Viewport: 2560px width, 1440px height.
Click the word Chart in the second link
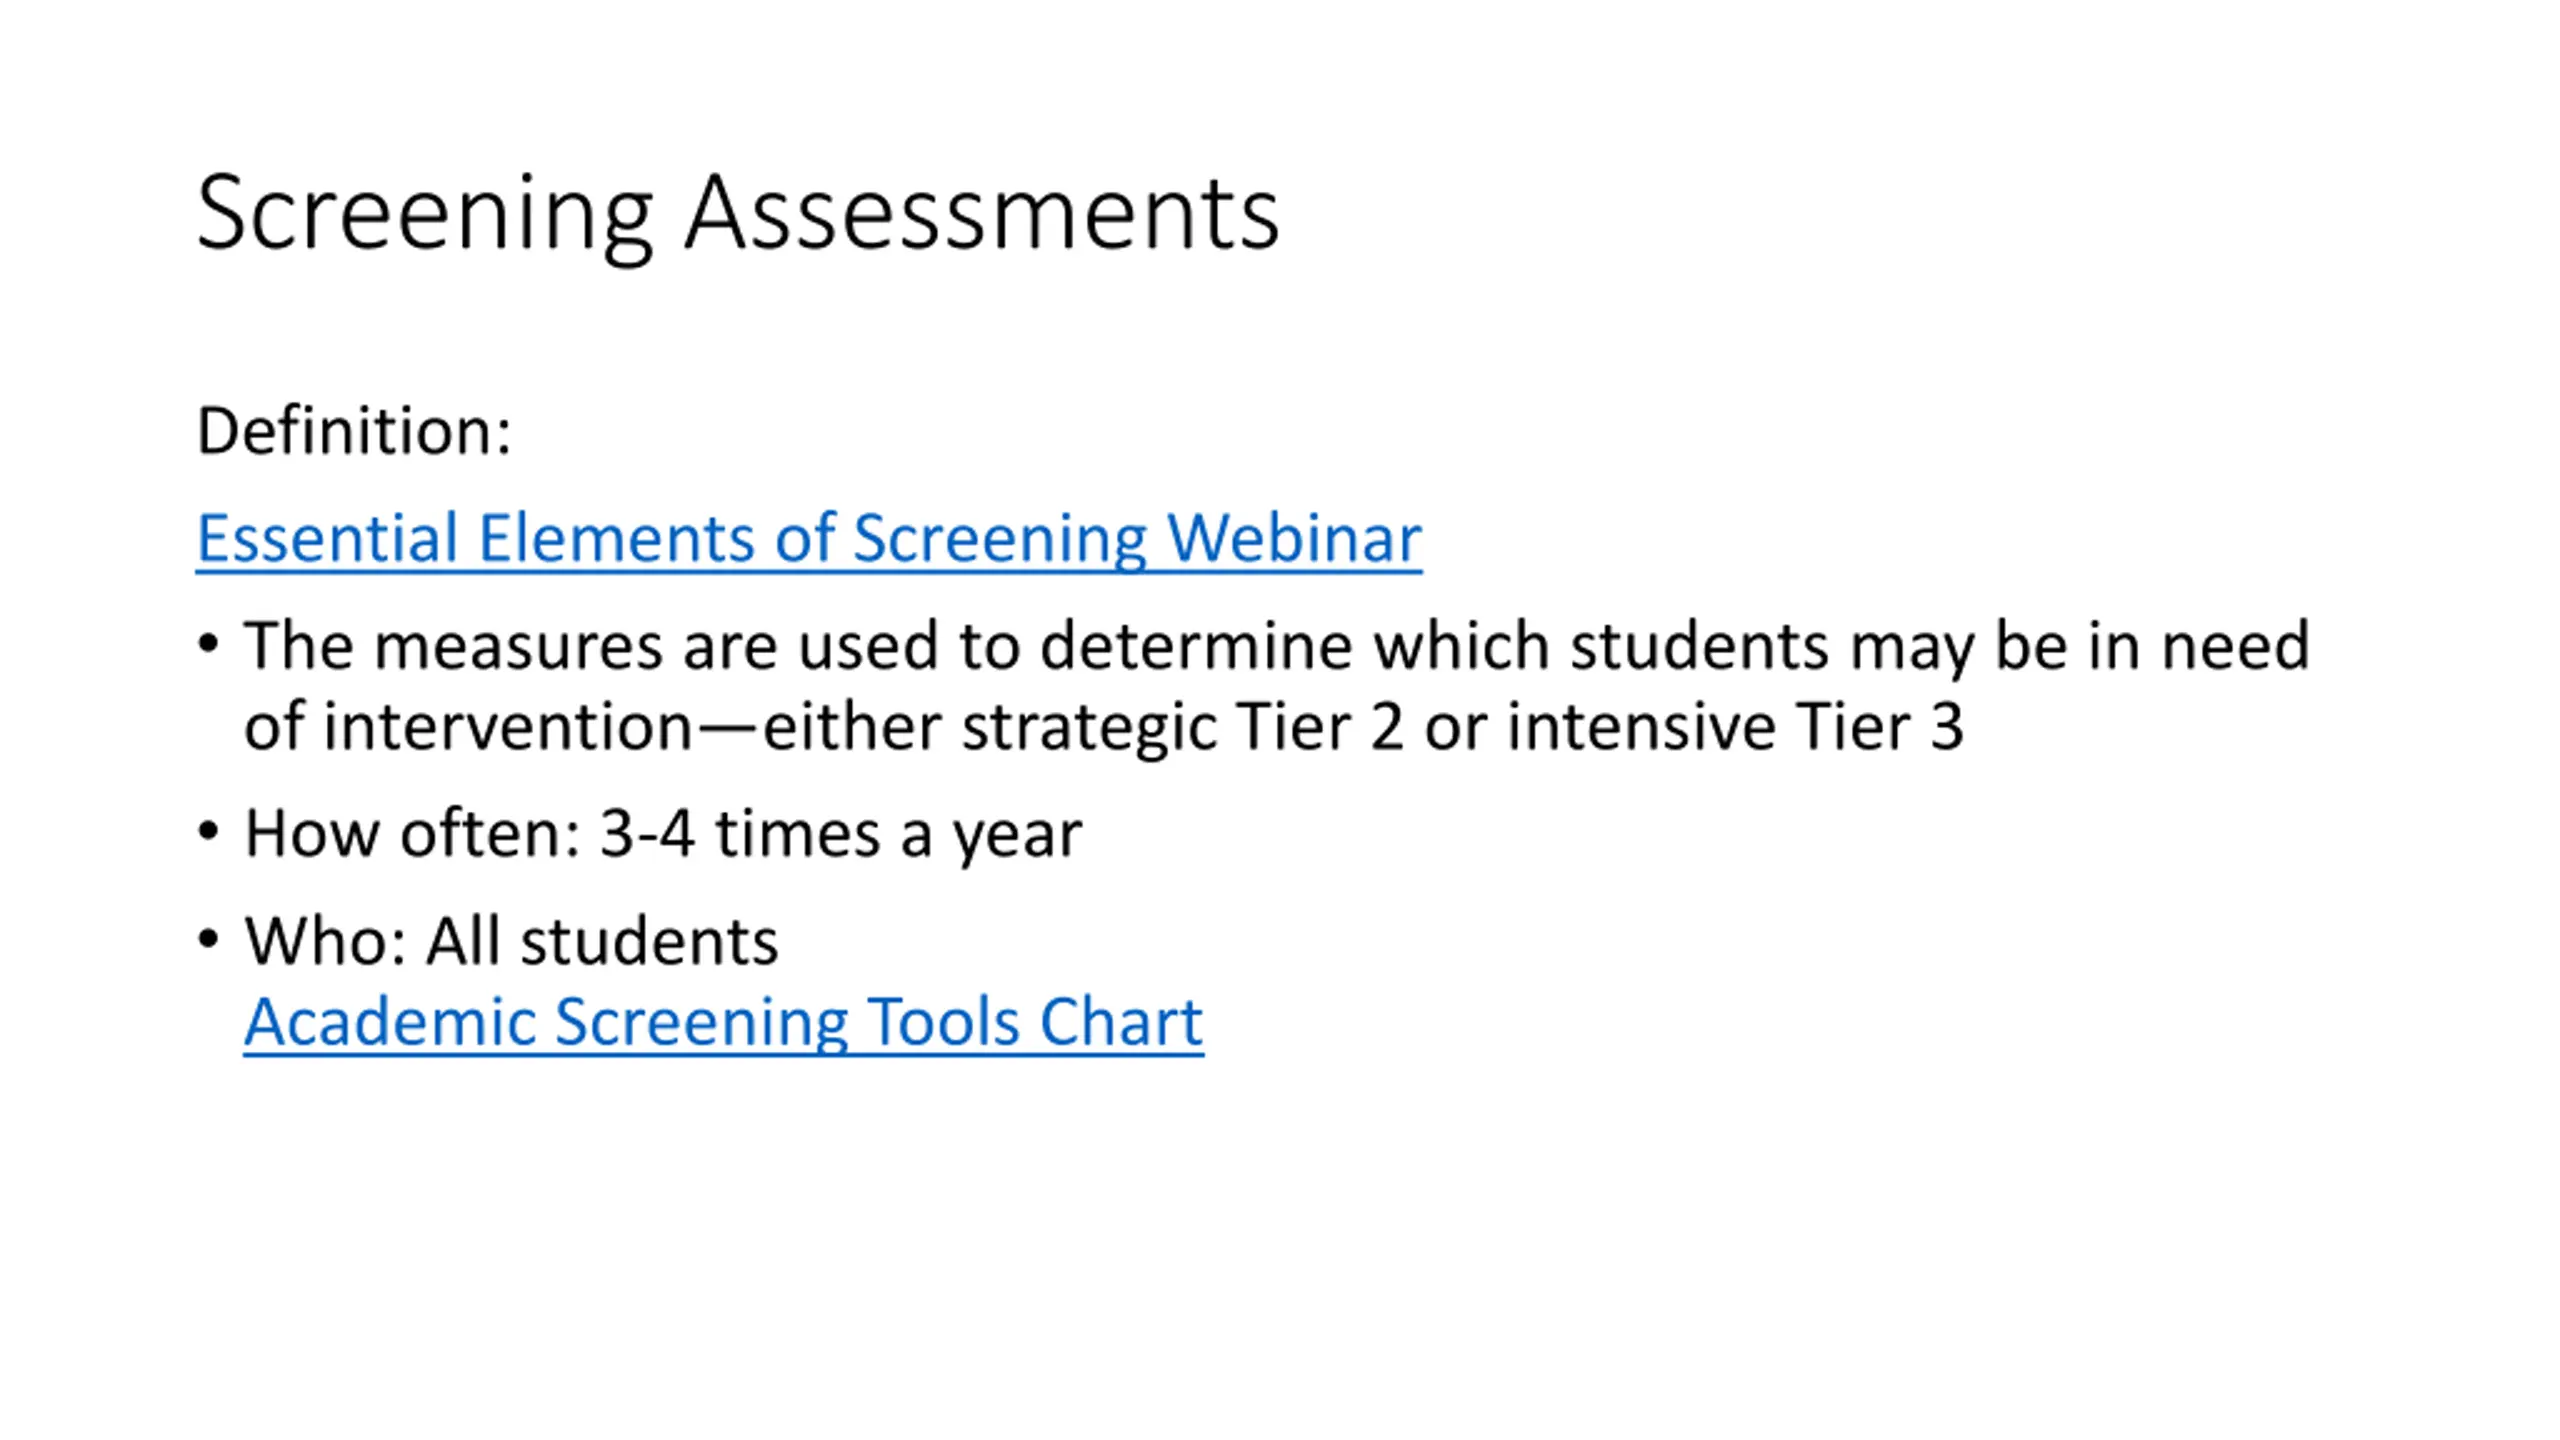click(x=1121, y=1022)
